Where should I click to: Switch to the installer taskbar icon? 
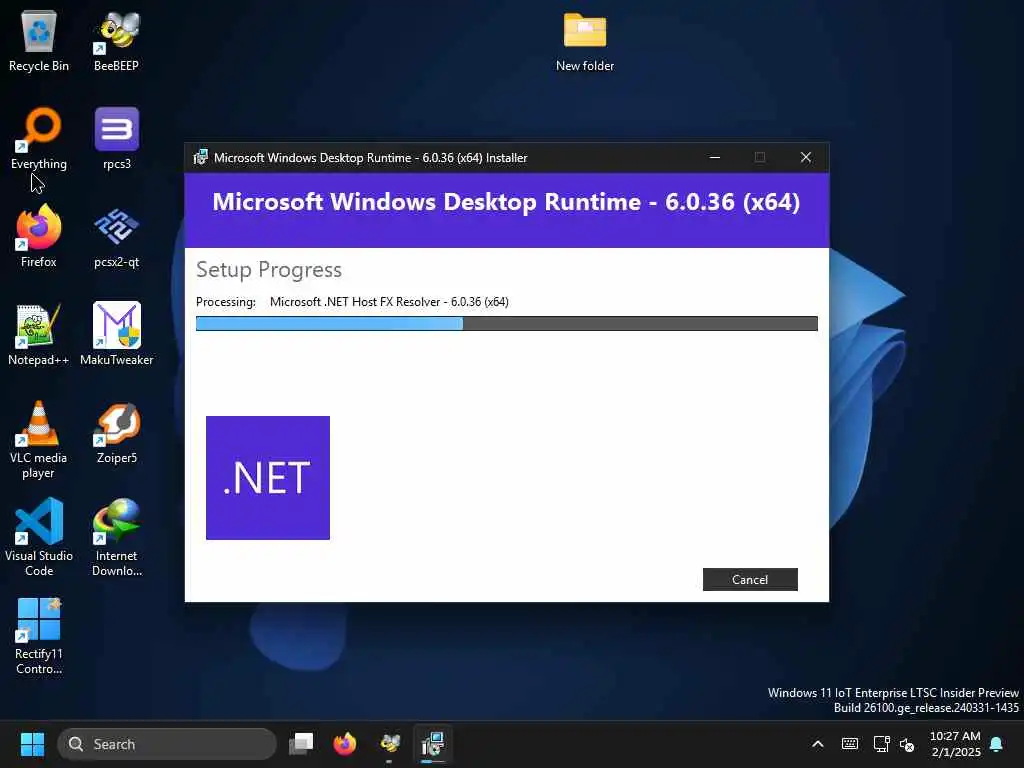[x=433, y=744]
